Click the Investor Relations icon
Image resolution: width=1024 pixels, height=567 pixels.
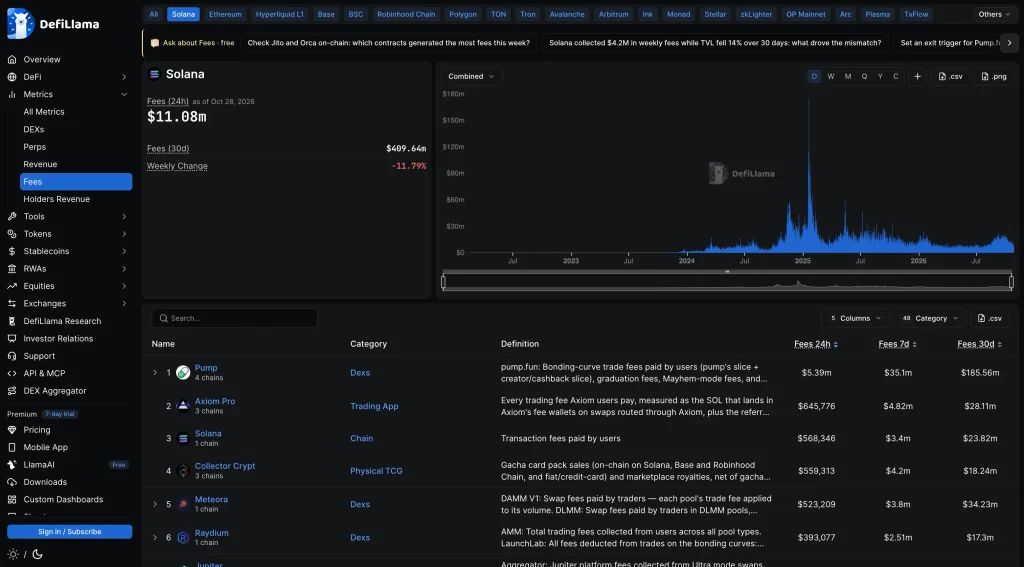tap(12, 338)
